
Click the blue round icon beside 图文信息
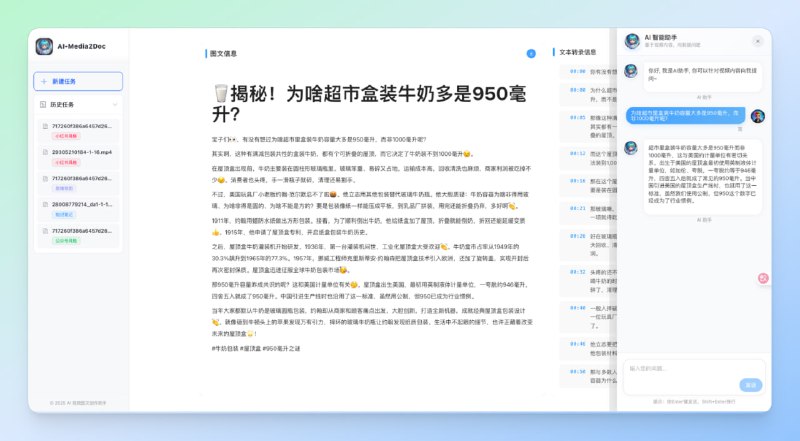tap(531, 53)
